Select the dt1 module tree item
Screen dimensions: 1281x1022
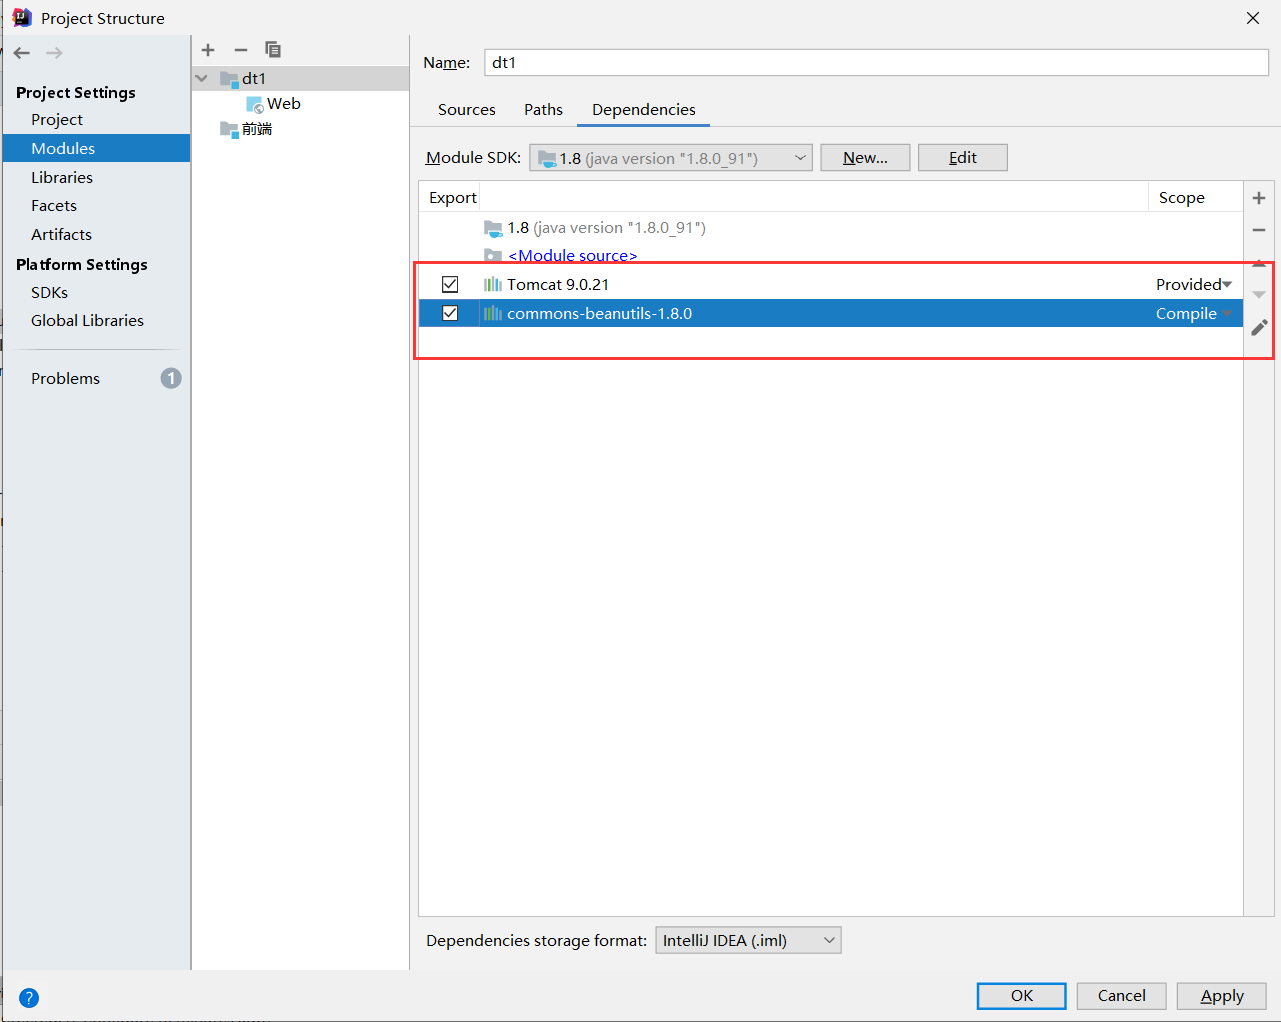click(300, 78)
